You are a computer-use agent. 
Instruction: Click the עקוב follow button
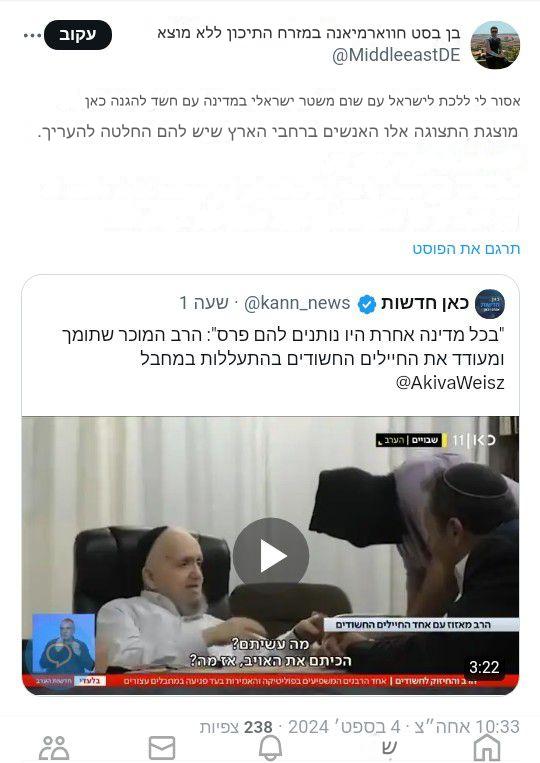point(78,35)
